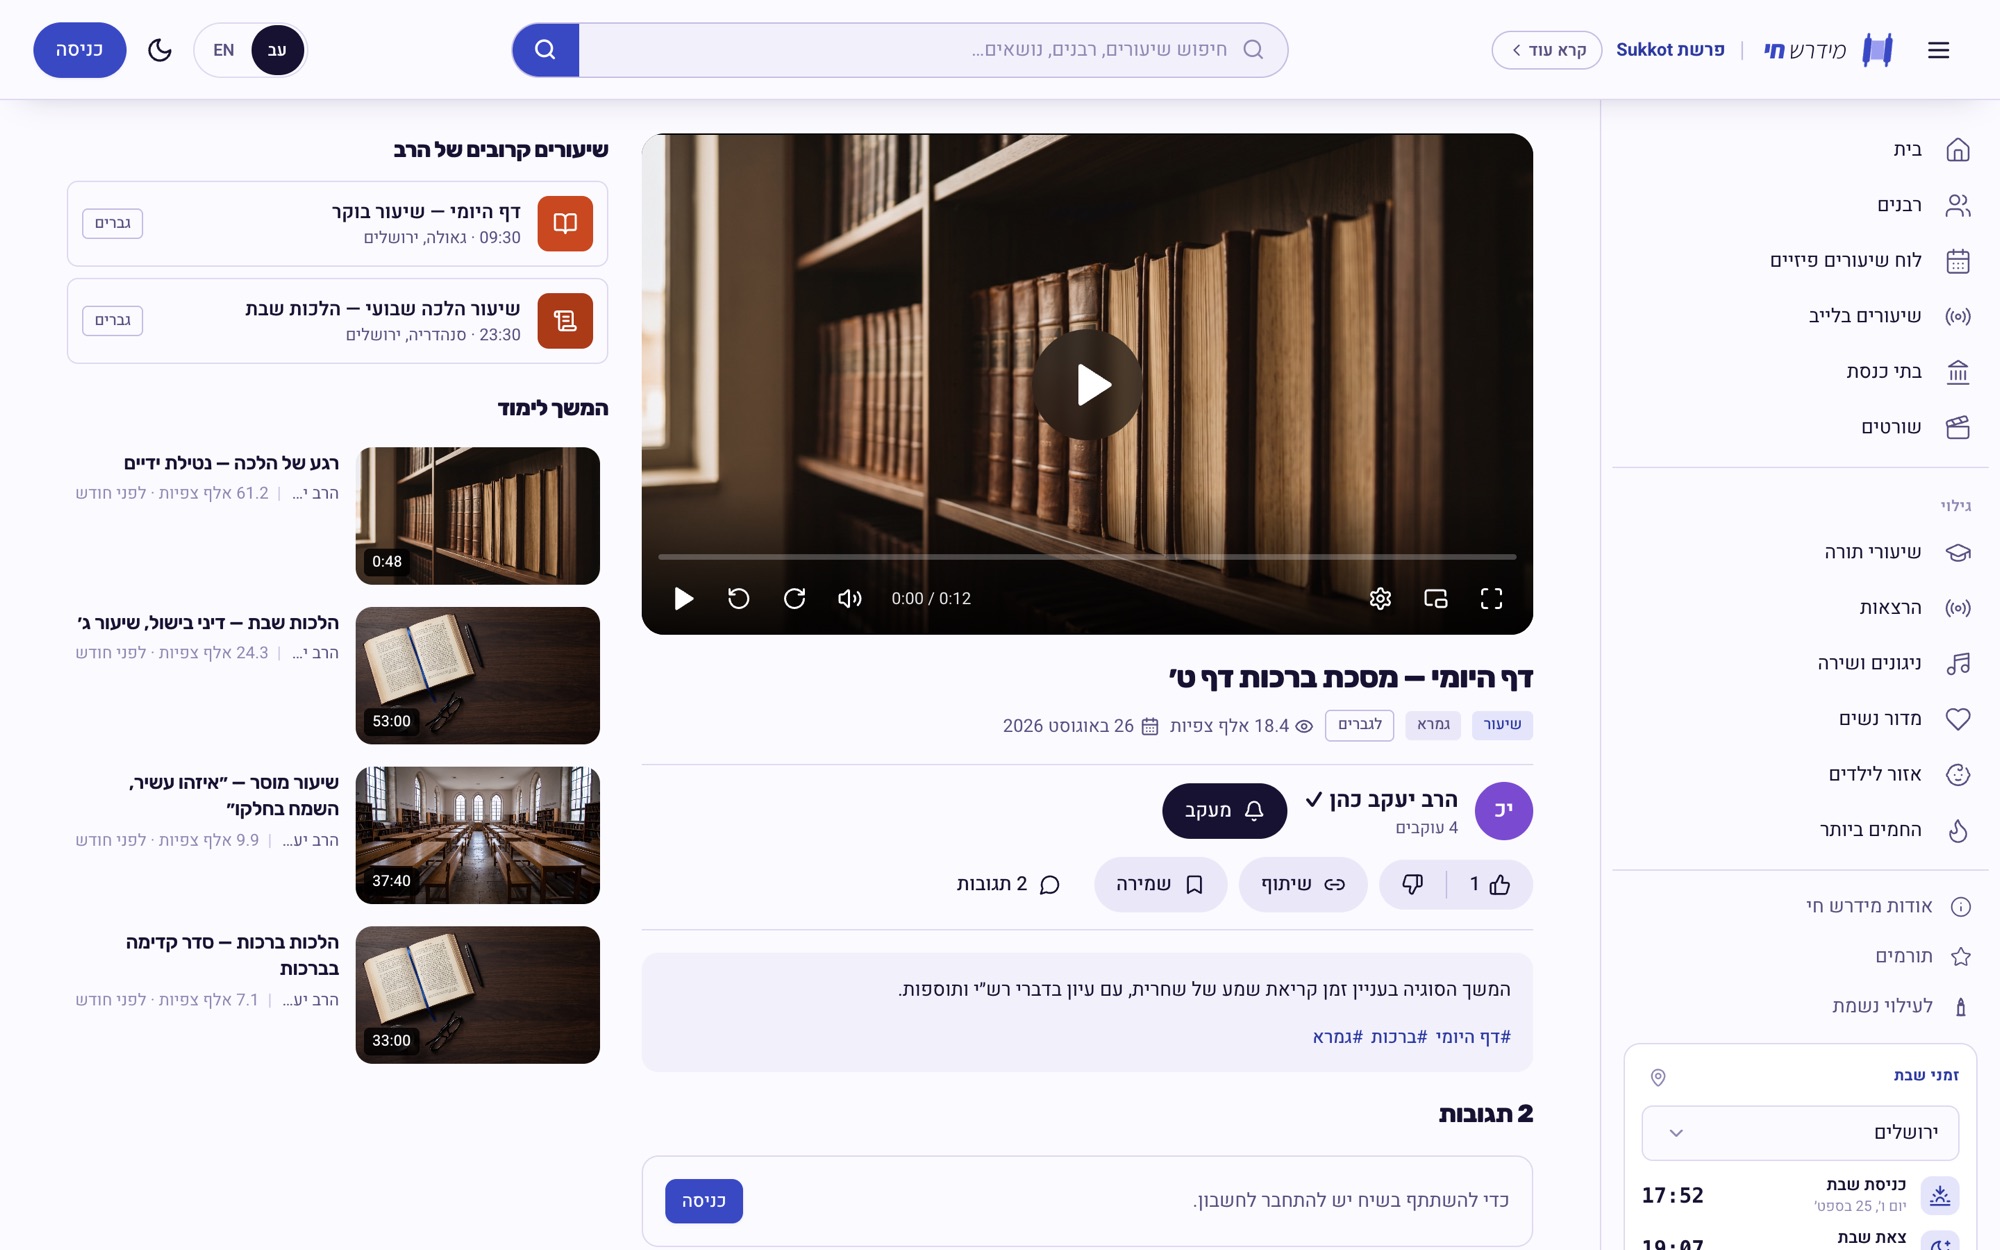The height and width of the screenshot is (1250, 2000).
Task: Expand the ירושלים city dropdown
Action: [x=1800, y=1133]
